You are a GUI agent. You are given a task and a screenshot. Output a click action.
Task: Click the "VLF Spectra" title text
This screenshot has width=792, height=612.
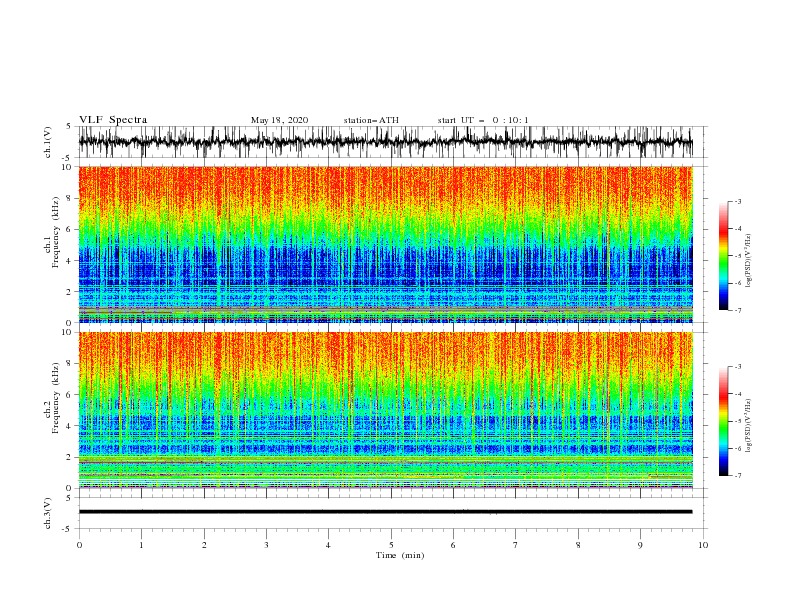pyautogui.click(x=113, y=120)
